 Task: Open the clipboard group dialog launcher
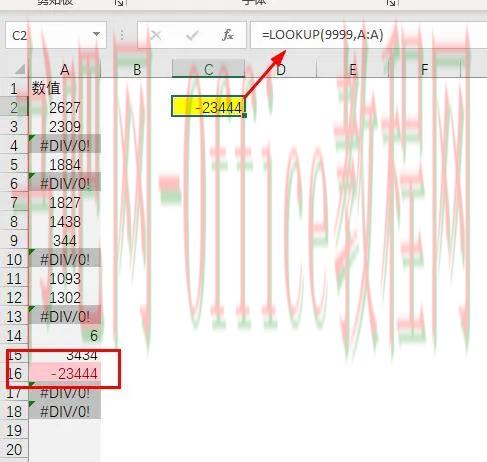coord(118,3)
